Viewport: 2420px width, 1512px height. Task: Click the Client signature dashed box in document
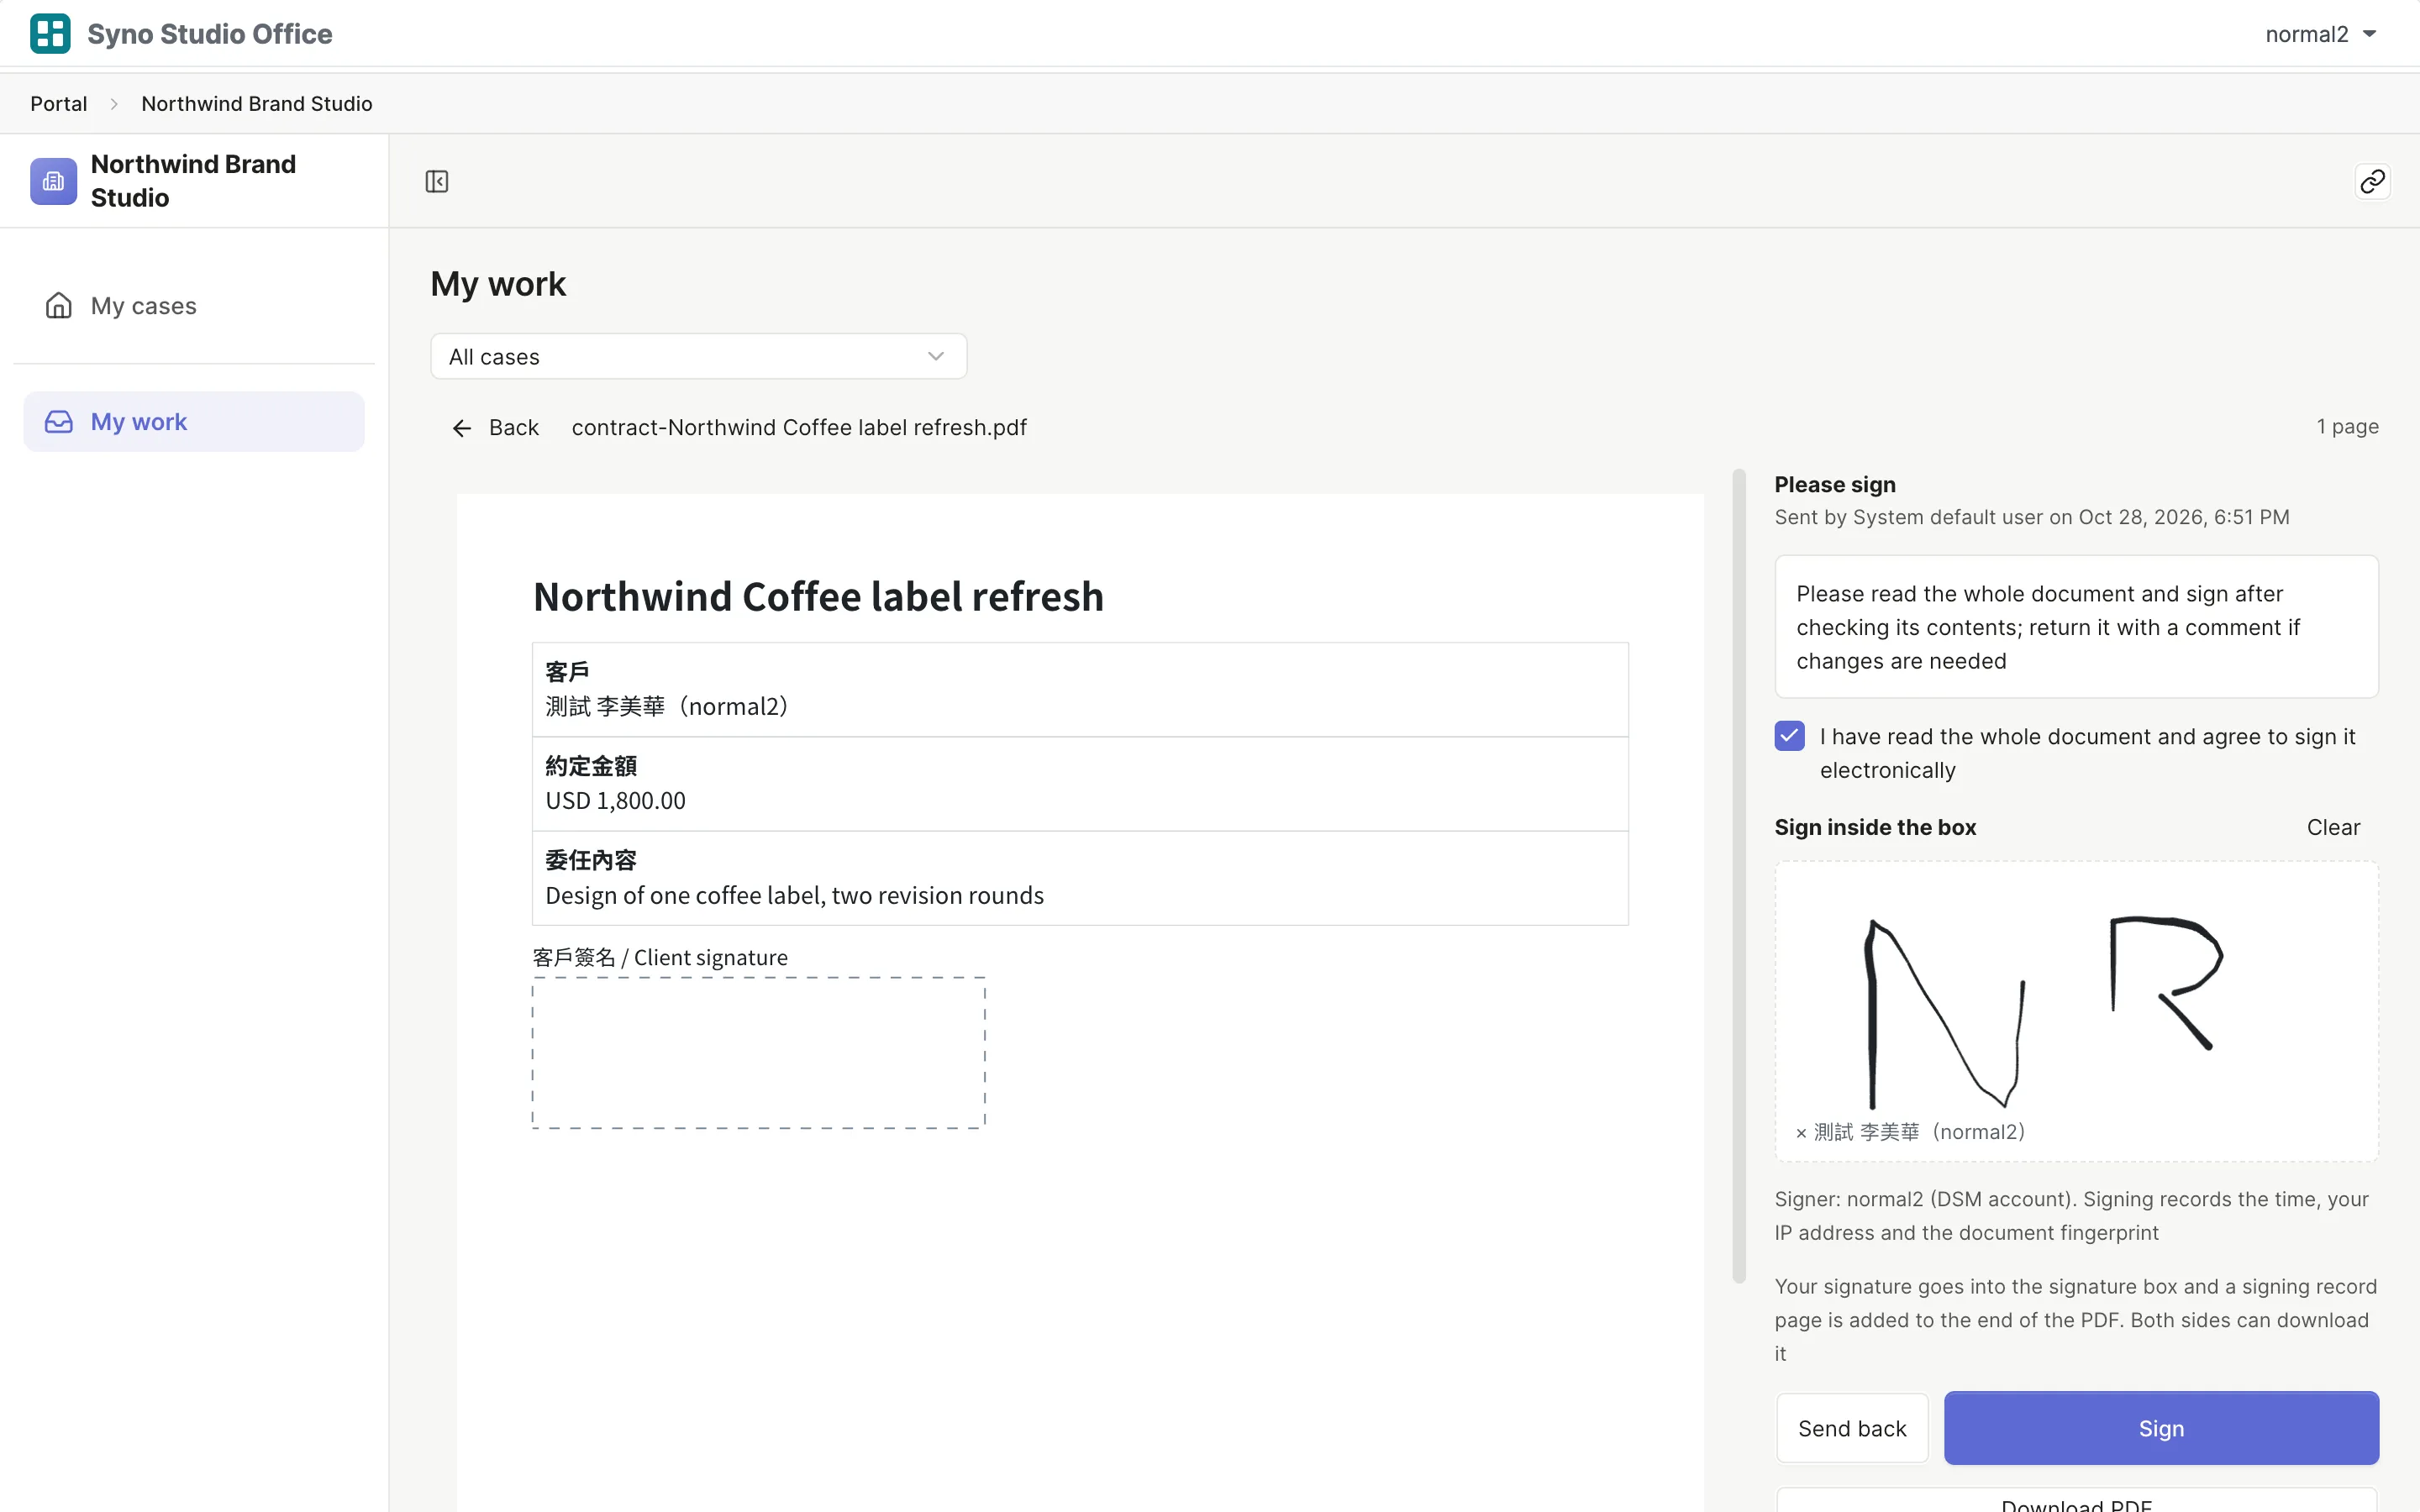pyautogui.click(x=758, y=1053)
